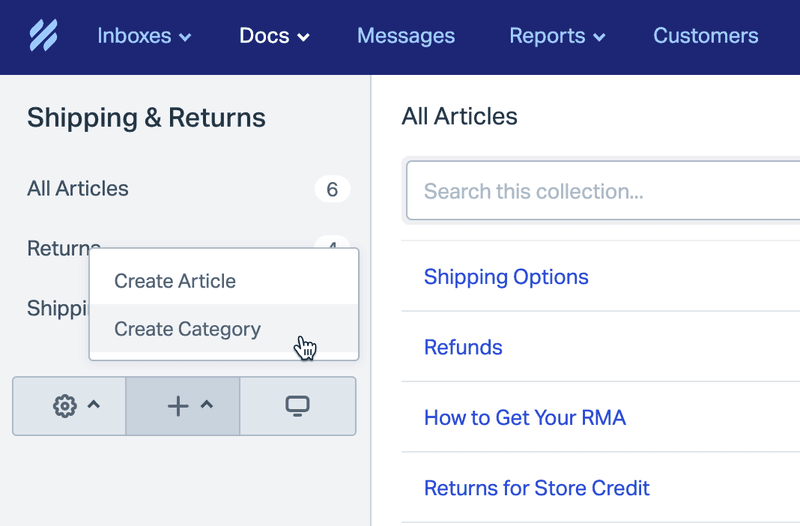This screenshot has width=800, height=526.
Task: Open the How to Get Your RMA article
Action: 525,418
